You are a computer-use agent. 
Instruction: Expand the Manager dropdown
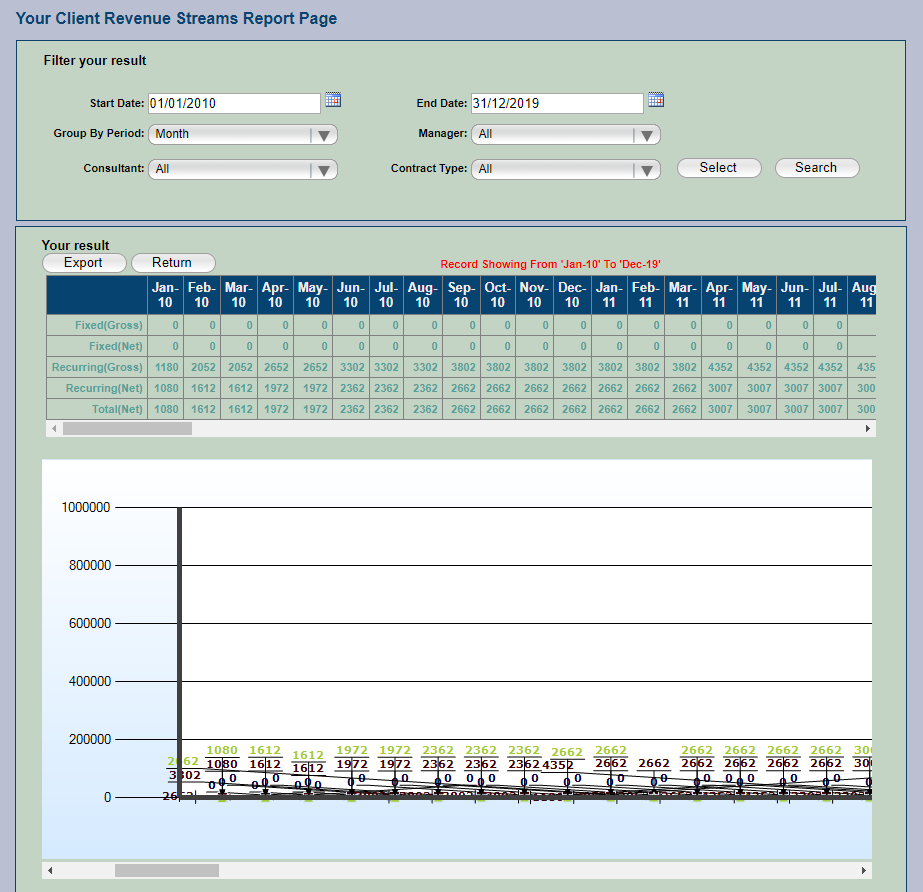click(x=566, y=134)
